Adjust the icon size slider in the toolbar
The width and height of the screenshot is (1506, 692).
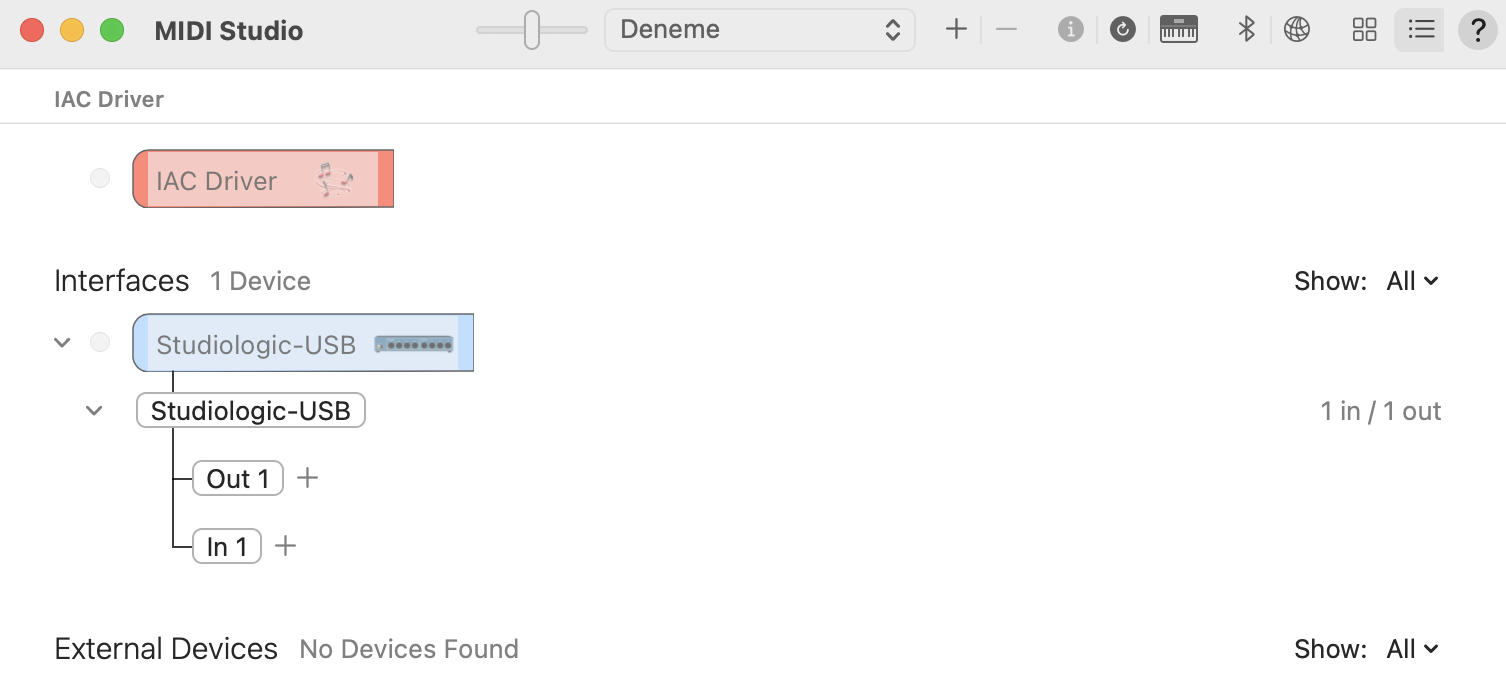point(532,30)
